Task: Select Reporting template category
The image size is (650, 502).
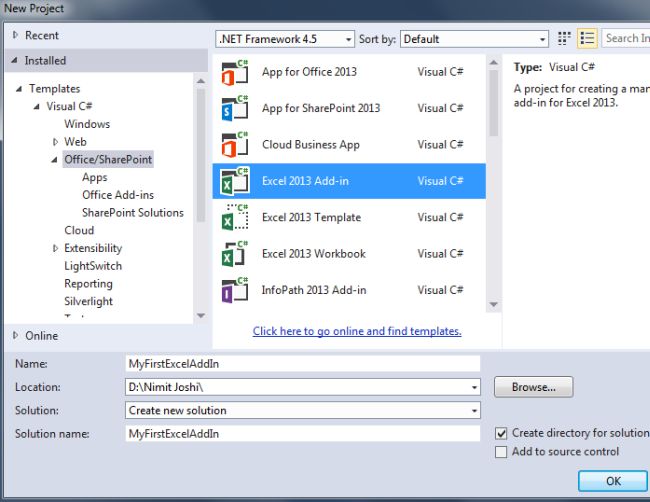Action: click(88, 284)
